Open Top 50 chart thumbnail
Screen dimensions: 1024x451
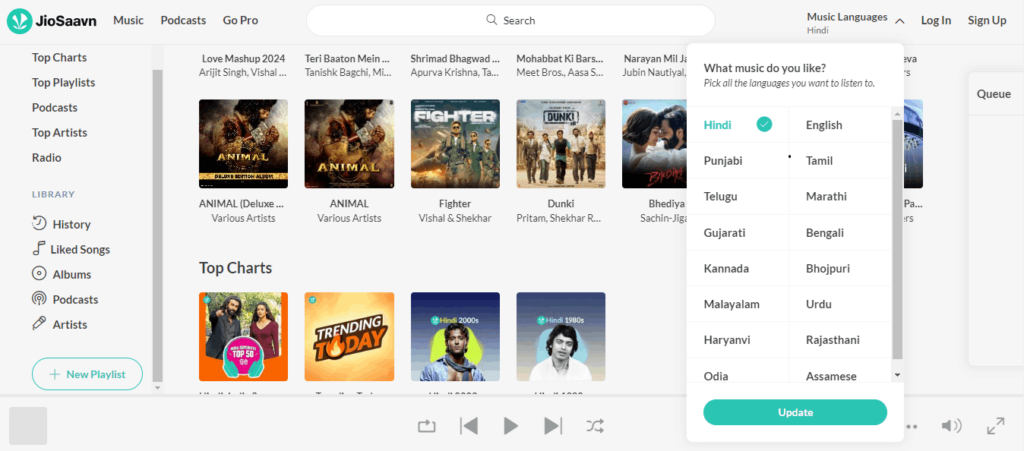tap(243, 337)
